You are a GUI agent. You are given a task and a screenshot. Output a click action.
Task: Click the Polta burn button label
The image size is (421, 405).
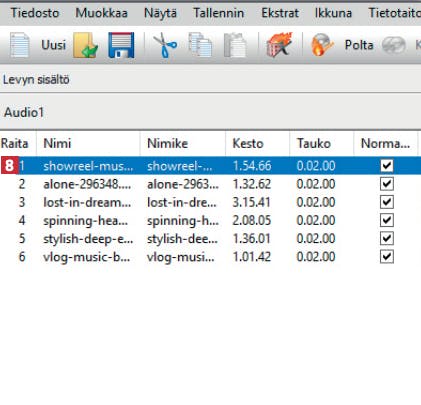pyautogui.click(x=359, y=45)
